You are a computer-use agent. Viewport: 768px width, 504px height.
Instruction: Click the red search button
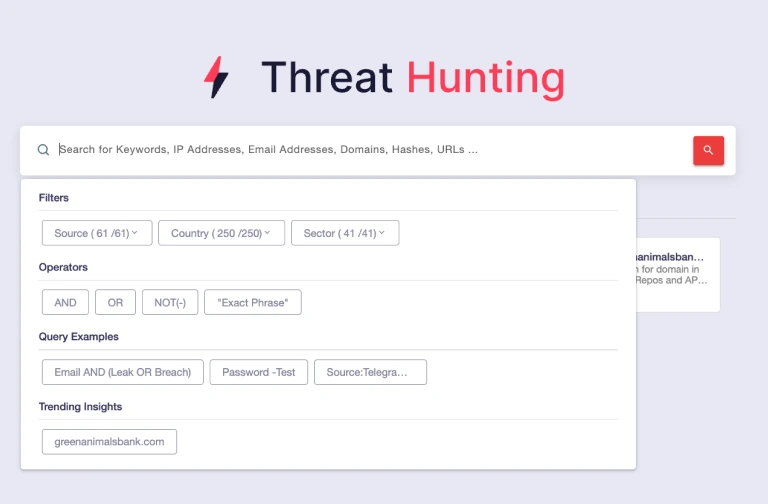click(x=708, y=150)
